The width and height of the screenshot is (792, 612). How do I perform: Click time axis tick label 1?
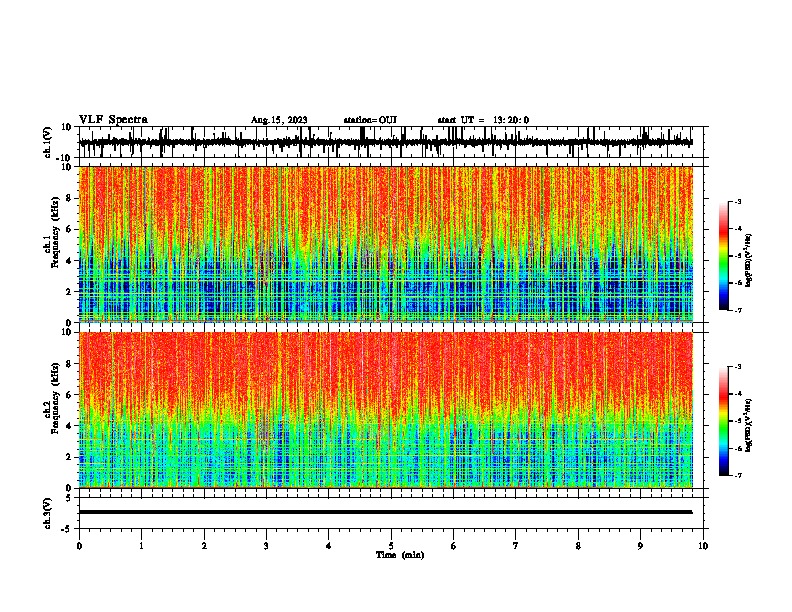click(x=141, y=546)
